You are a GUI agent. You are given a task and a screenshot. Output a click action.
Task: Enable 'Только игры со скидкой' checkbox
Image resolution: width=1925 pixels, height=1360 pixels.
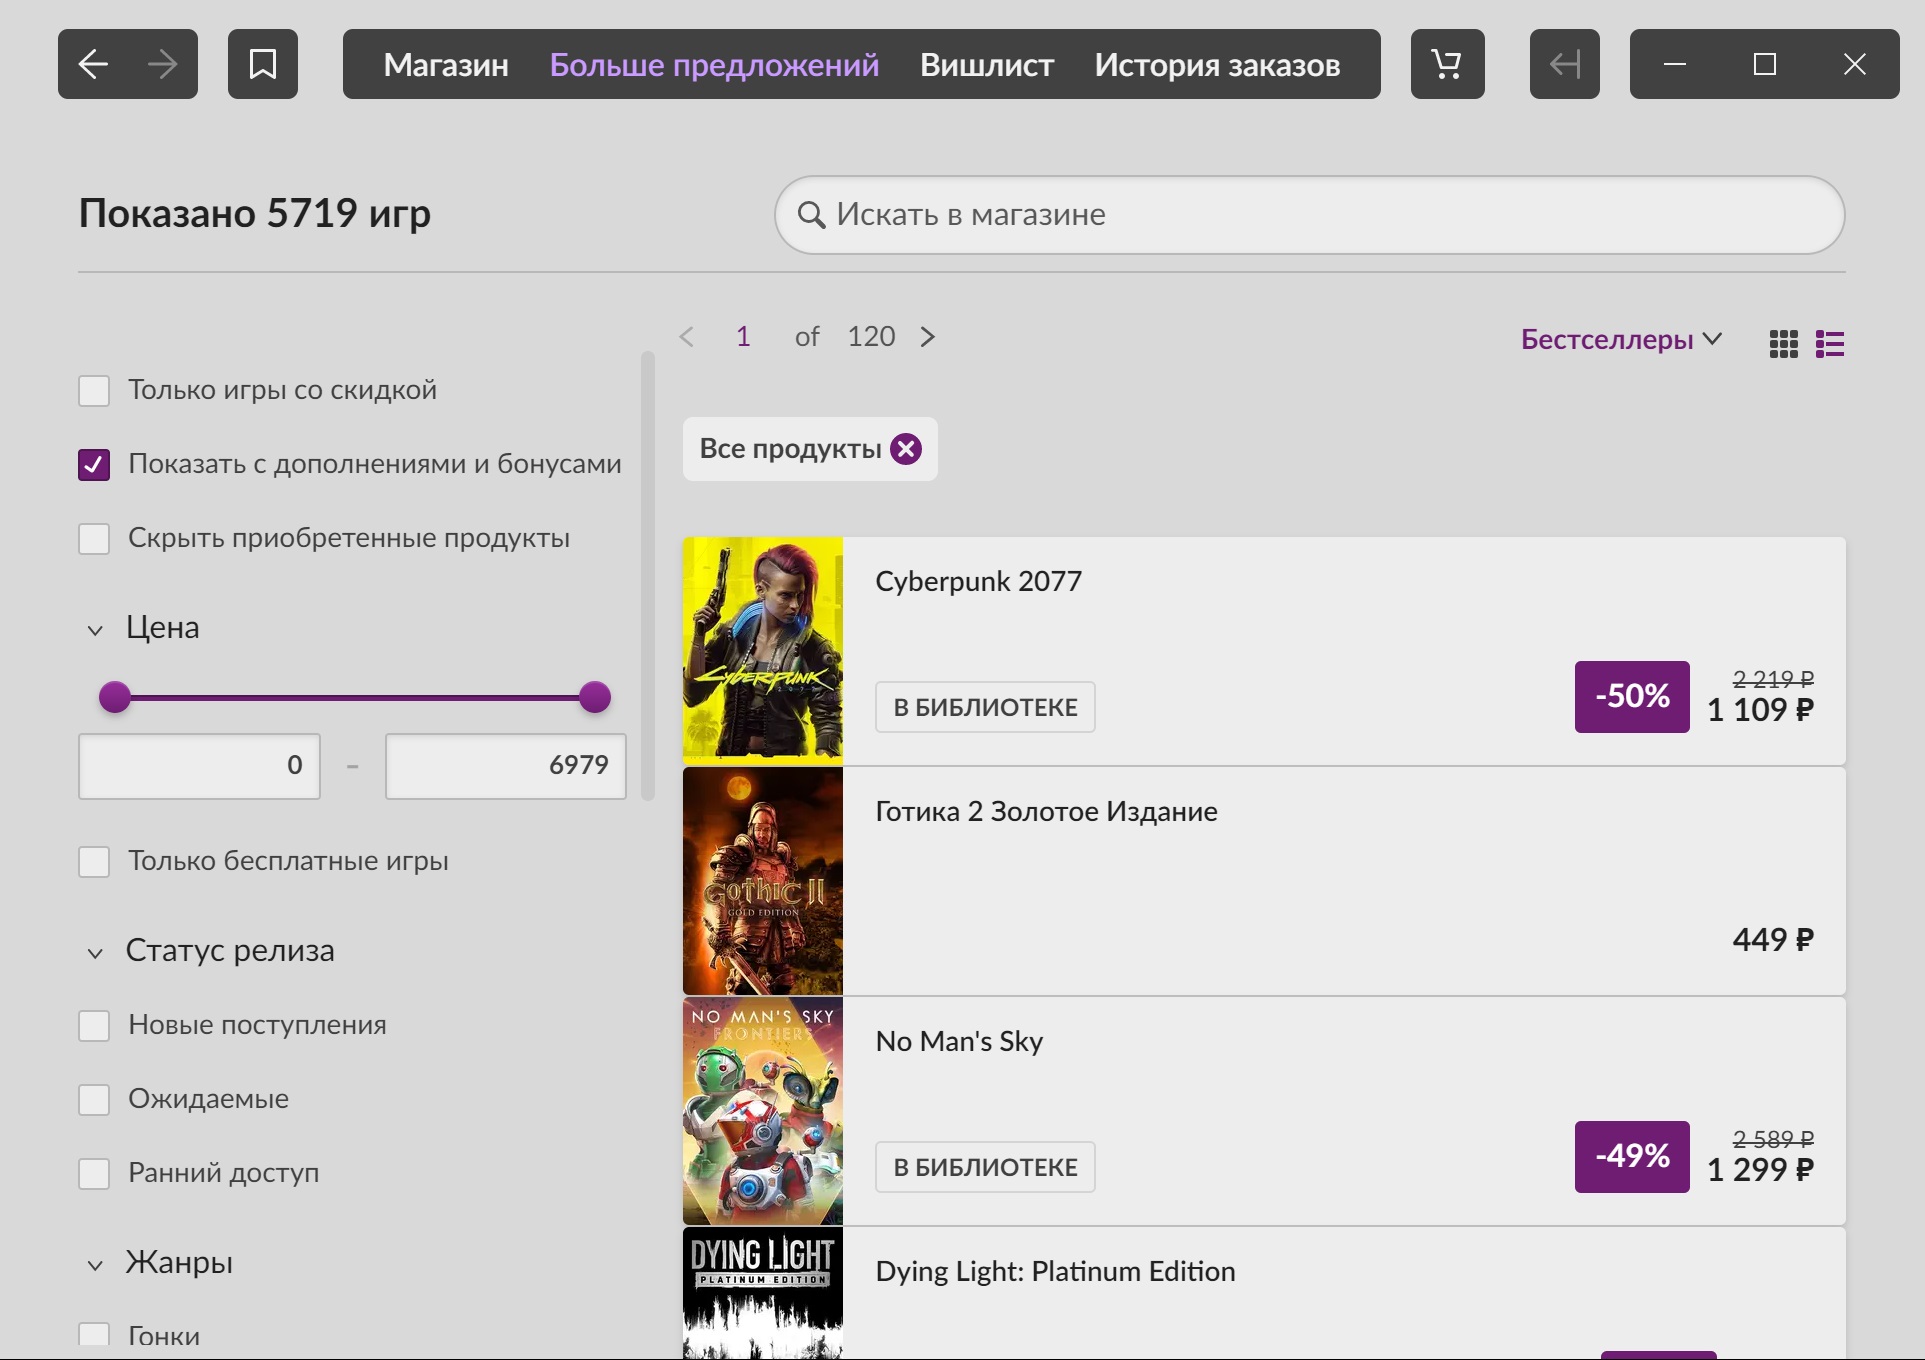click(94, 391)
